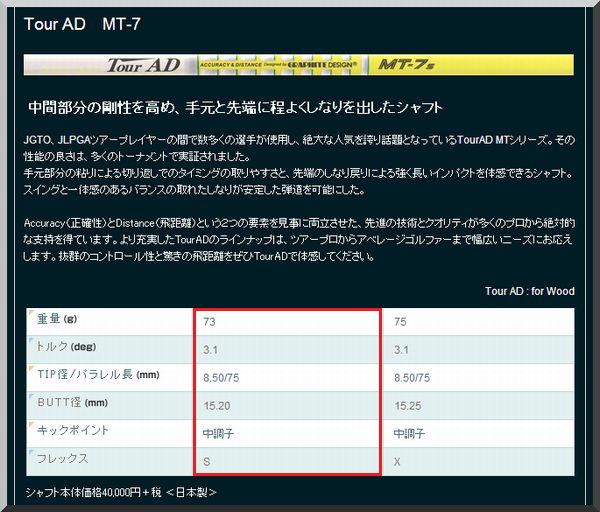The height and width of the screenshot is (512, 600).
Task: Click 中調子 in the S flex column
Action: tap(218, 434)
